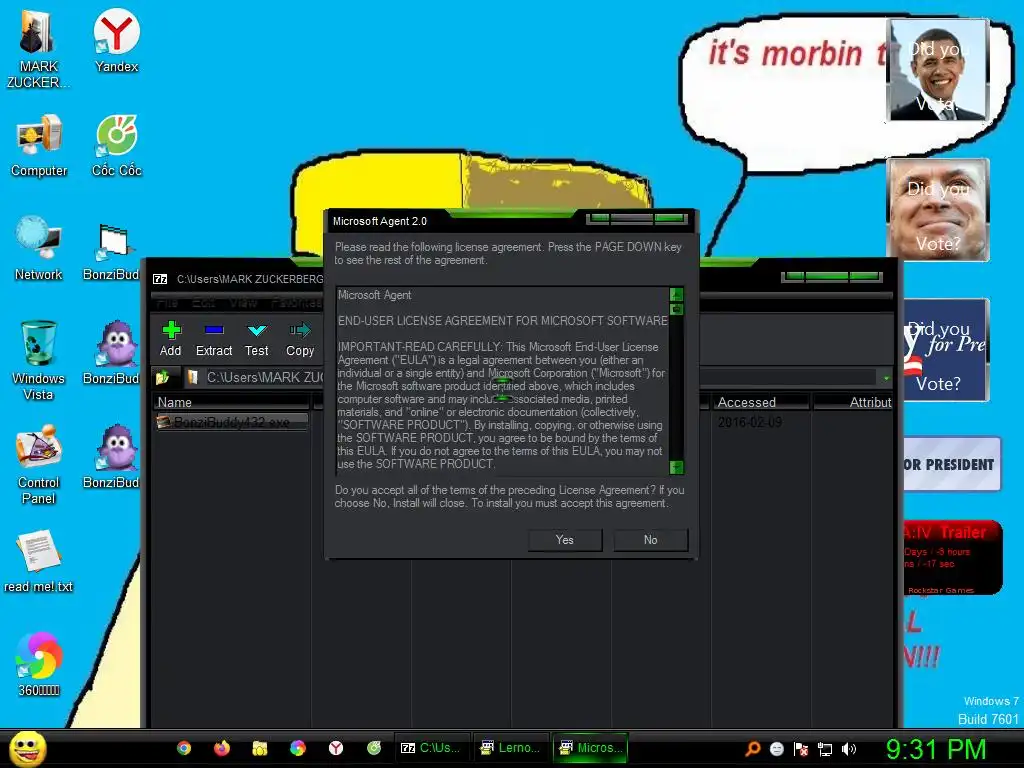Launch Cốc Cốc from the taskbar
The width and height of the screenshot is (1024, 768).
click(374, 748)
